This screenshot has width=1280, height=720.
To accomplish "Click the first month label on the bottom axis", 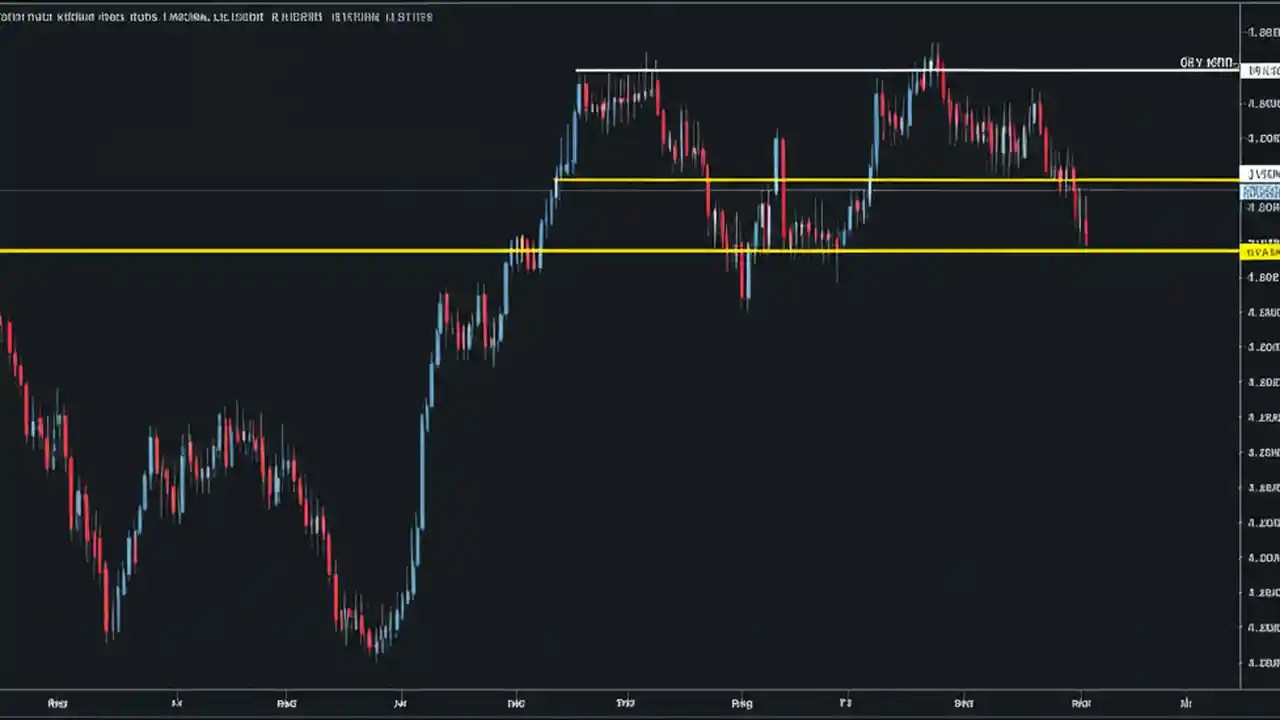I will [x=57, y=703].
